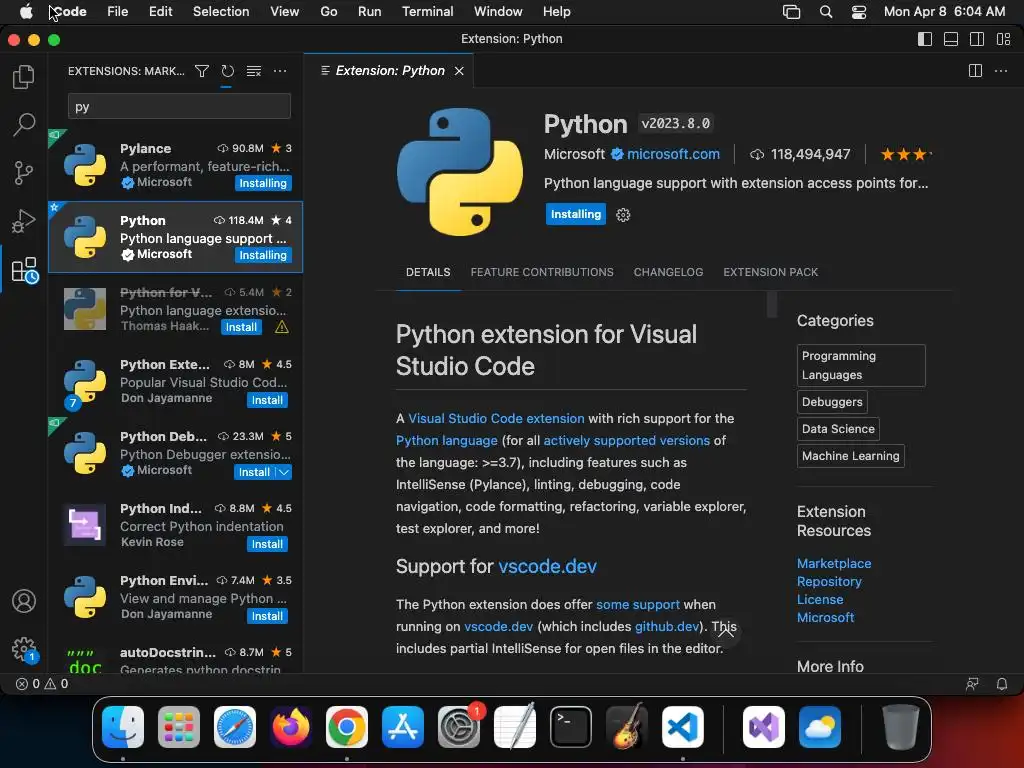Open Marketplace resource link
Image resolution: width=1024 pixels, height=768 pixels.
tap(834, 564)
